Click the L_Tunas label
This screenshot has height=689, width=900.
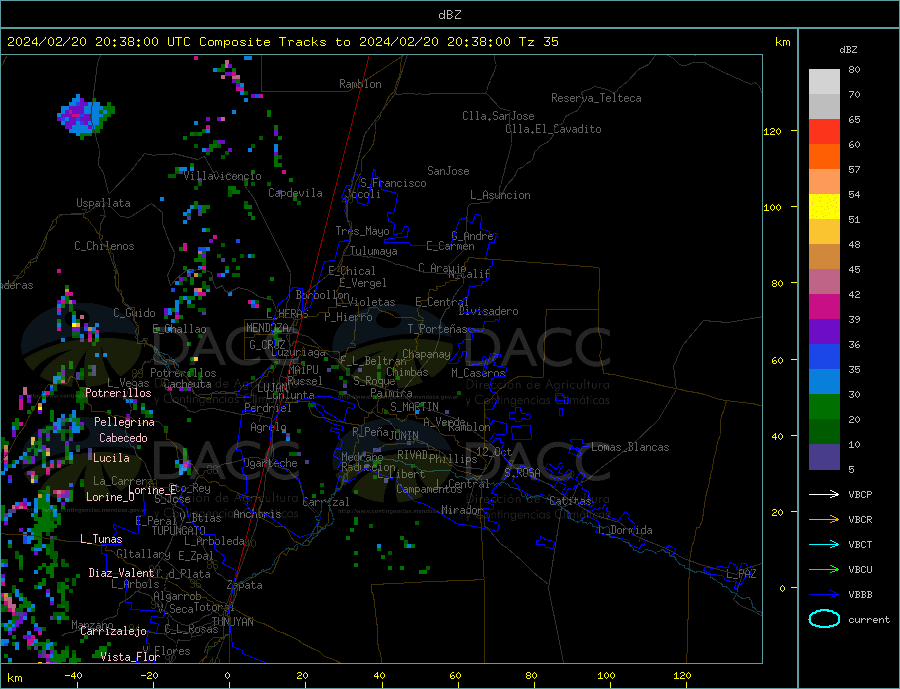click(x=101, y=539)
